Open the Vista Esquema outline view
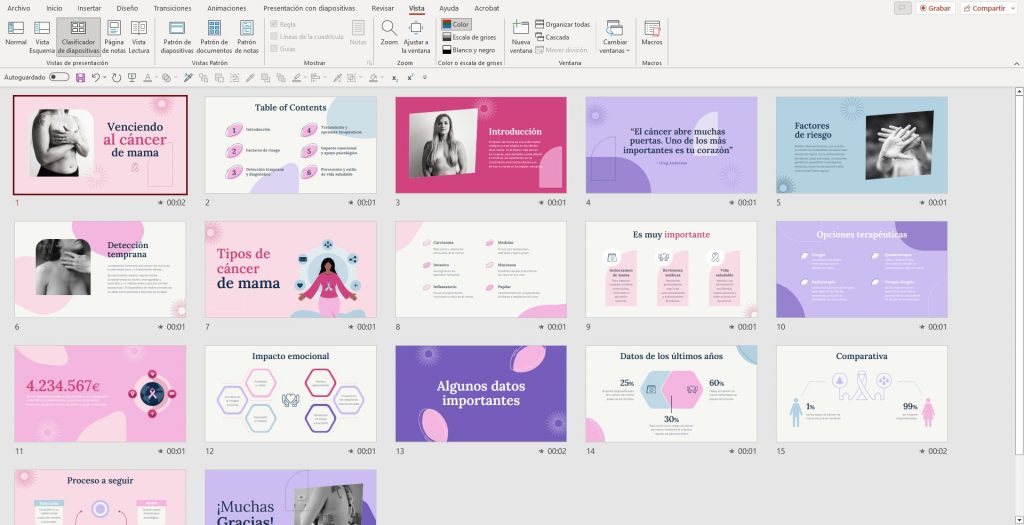1024x525 pixels. coord(42,33)
